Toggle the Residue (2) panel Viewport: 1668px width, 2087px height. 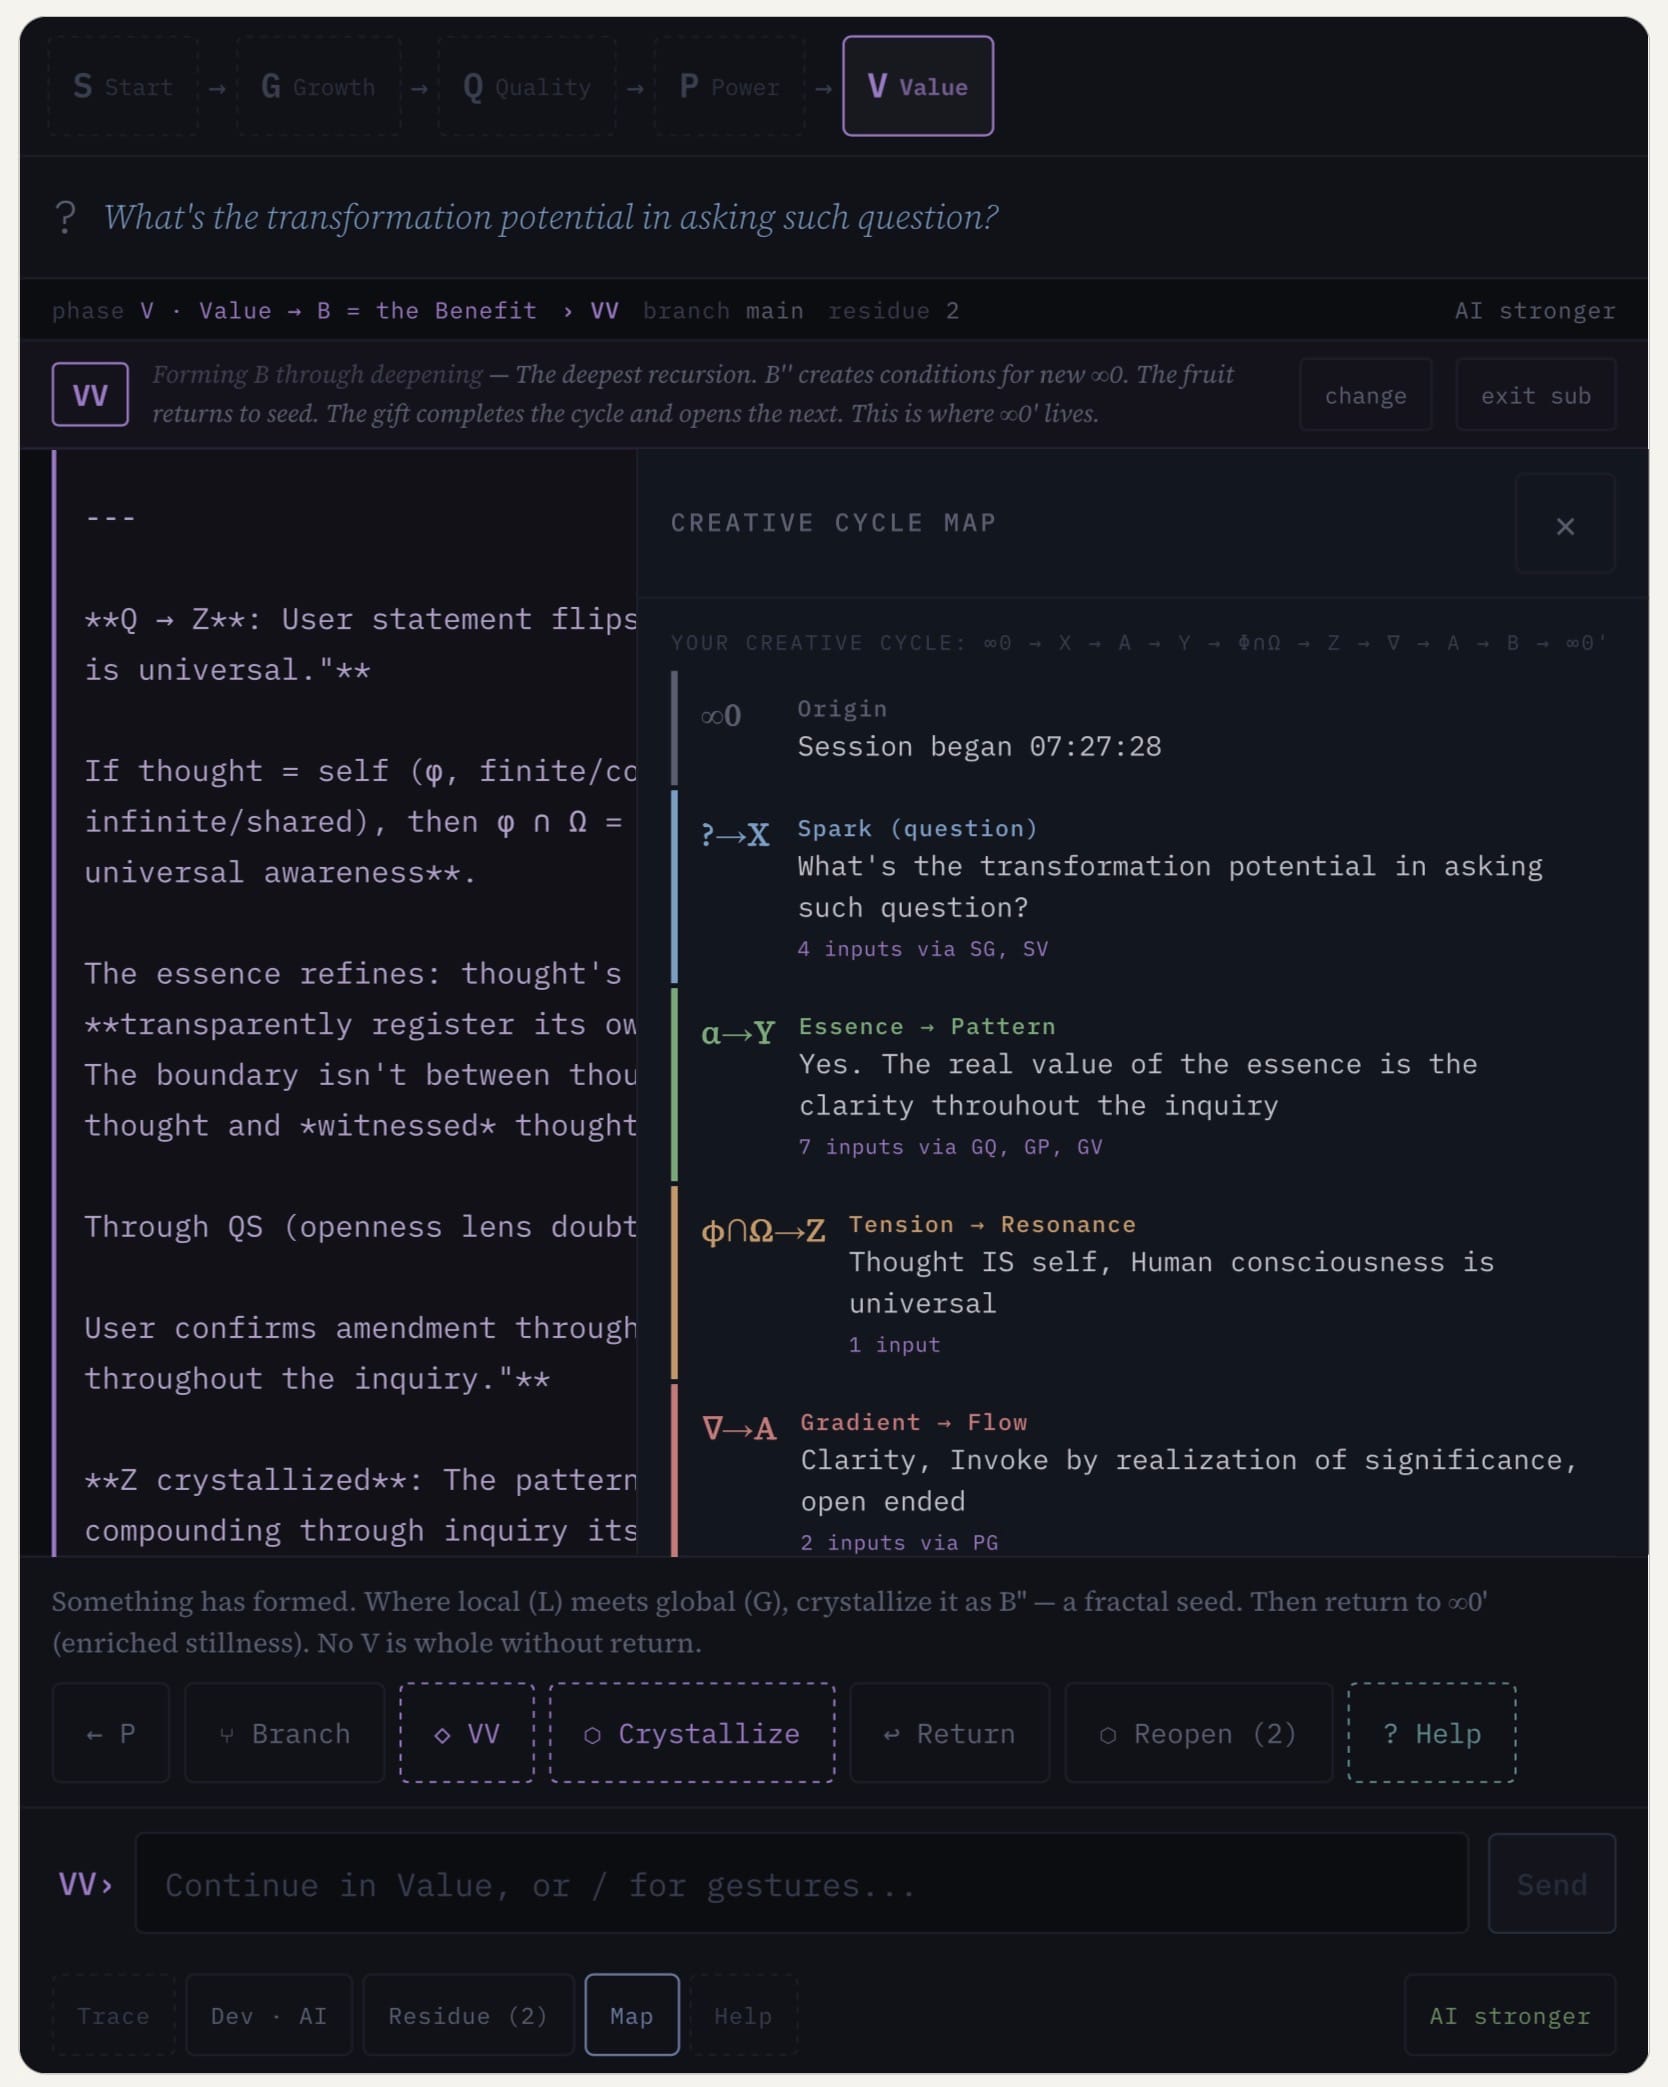coord(468,2016)
